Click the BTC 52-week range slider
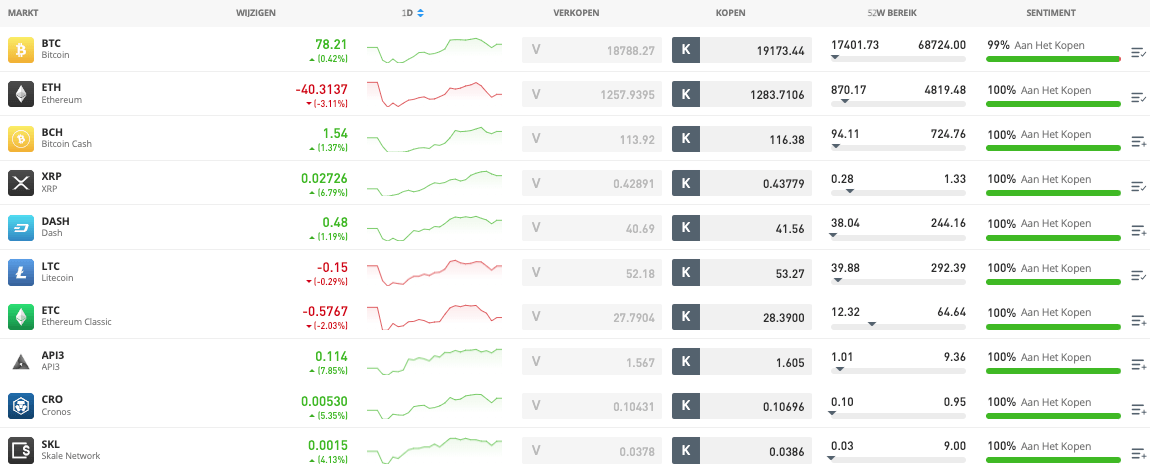The image size is (1150, 473). click(x=898, y=59)
